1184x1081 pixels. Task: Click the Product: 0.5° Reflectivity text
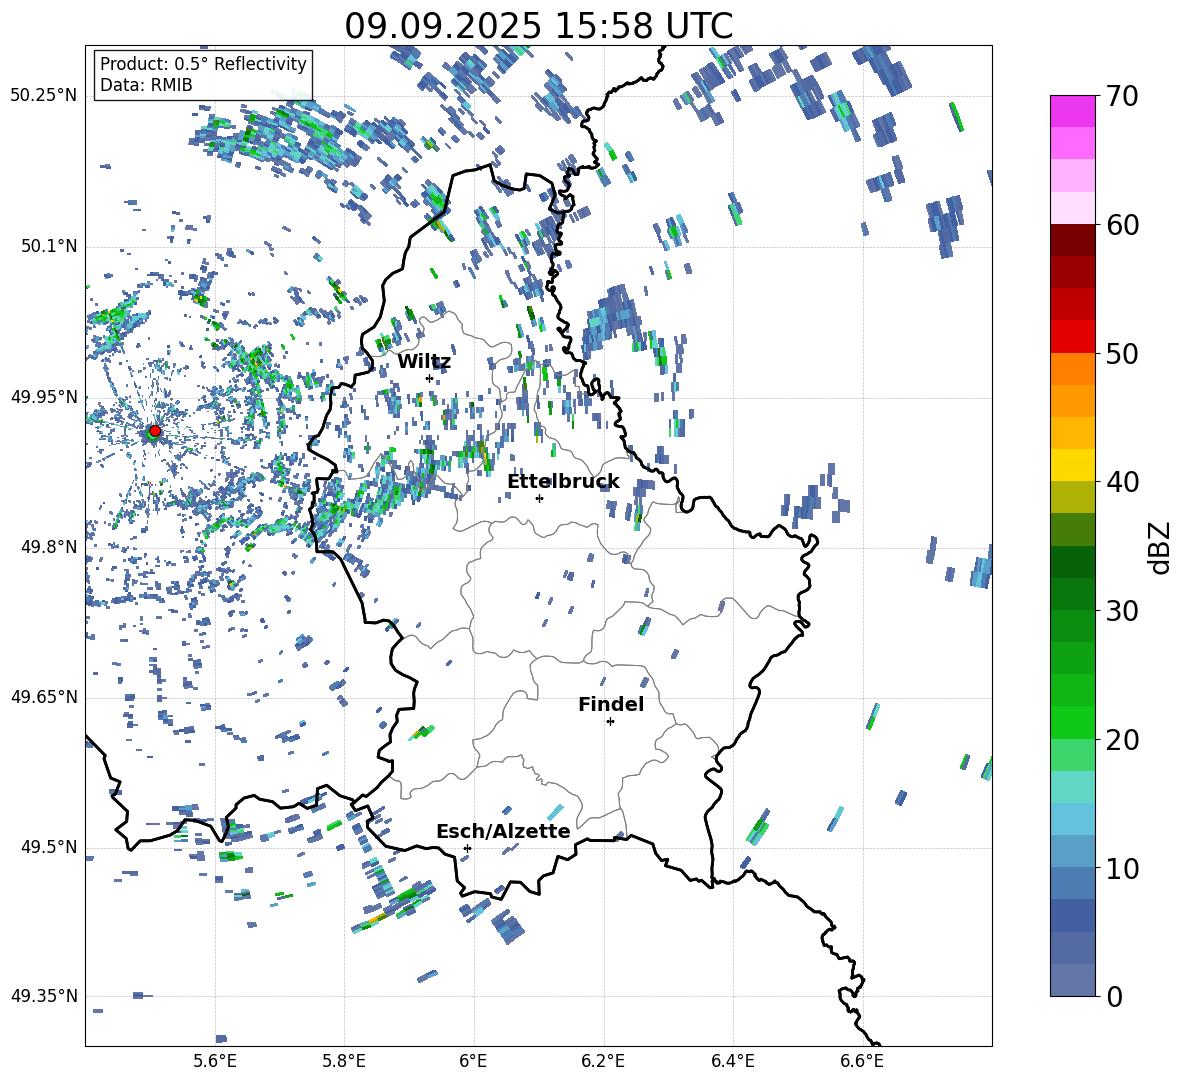[203, 64]
